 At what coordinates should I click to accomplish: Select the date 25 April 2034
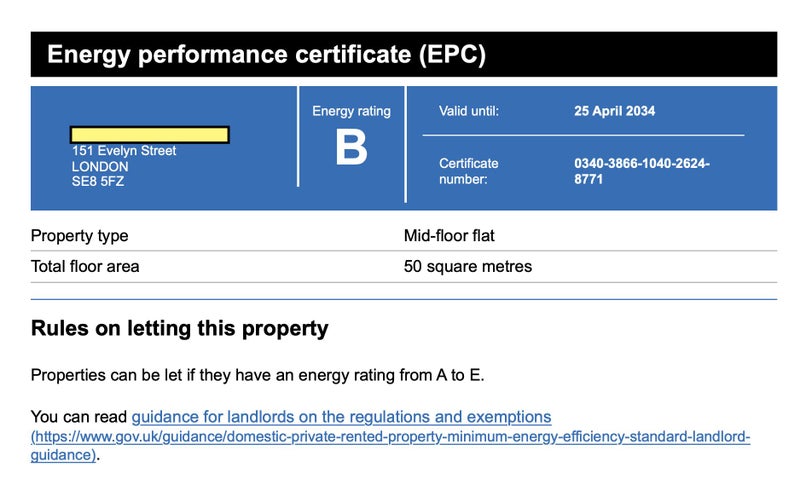pos(615,111)
